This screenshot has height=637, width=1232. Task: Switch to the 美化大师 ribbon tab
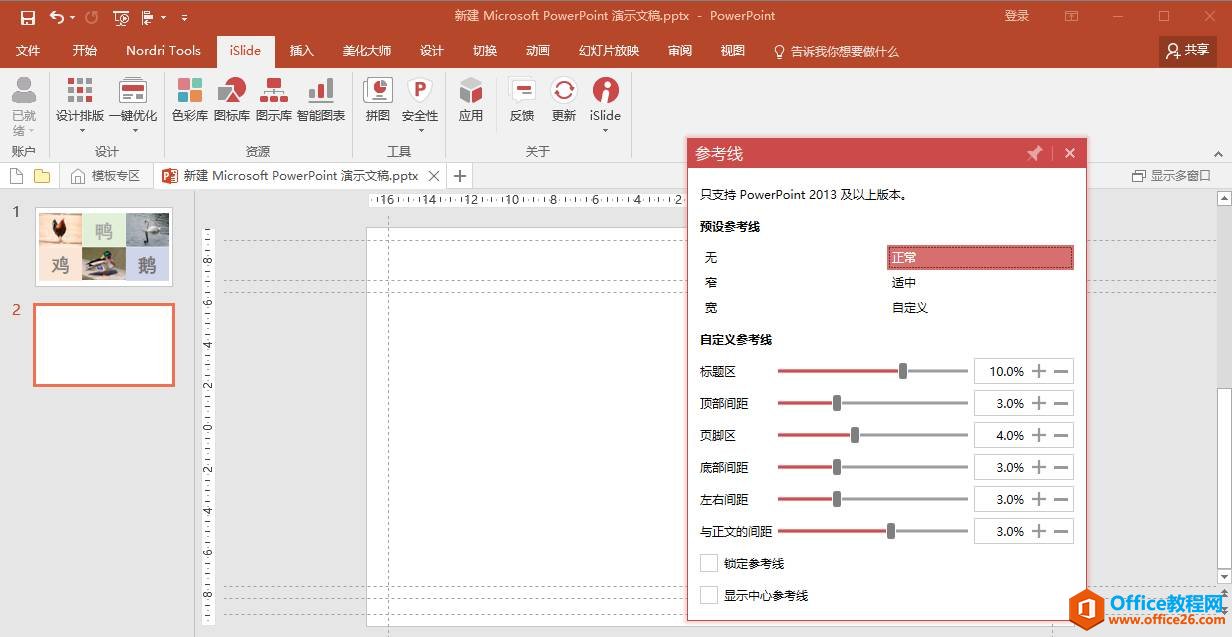366,51
